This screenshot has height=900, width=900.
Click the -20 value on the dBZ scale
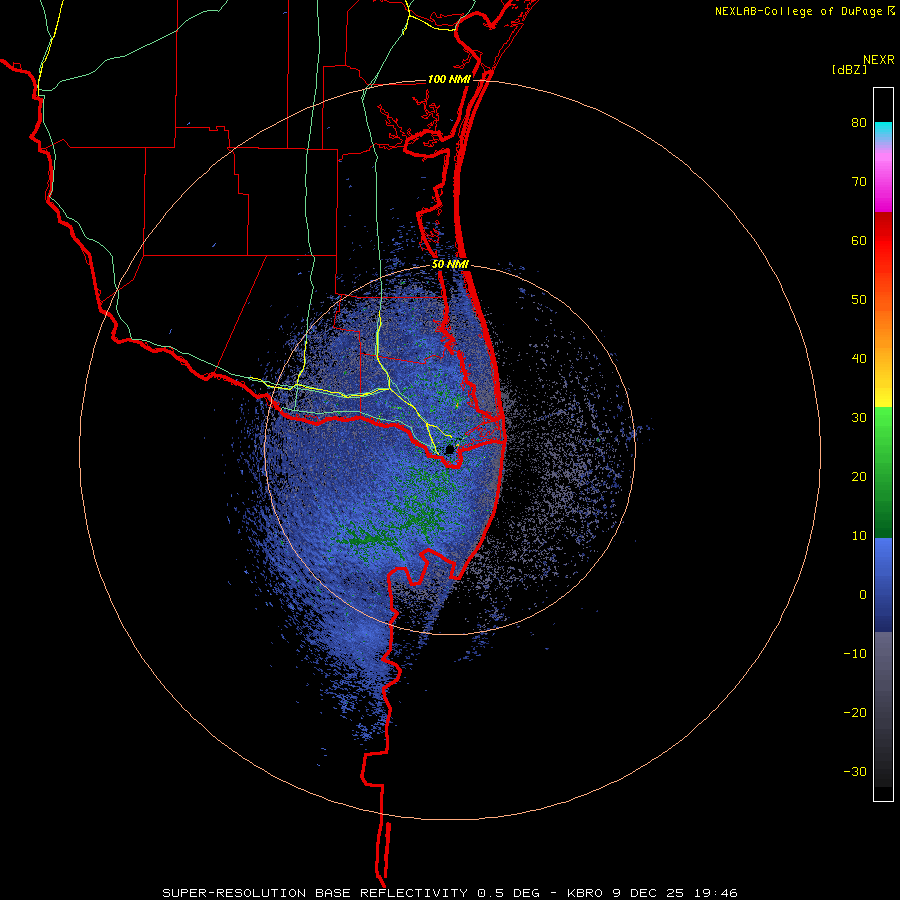[855, 713]
